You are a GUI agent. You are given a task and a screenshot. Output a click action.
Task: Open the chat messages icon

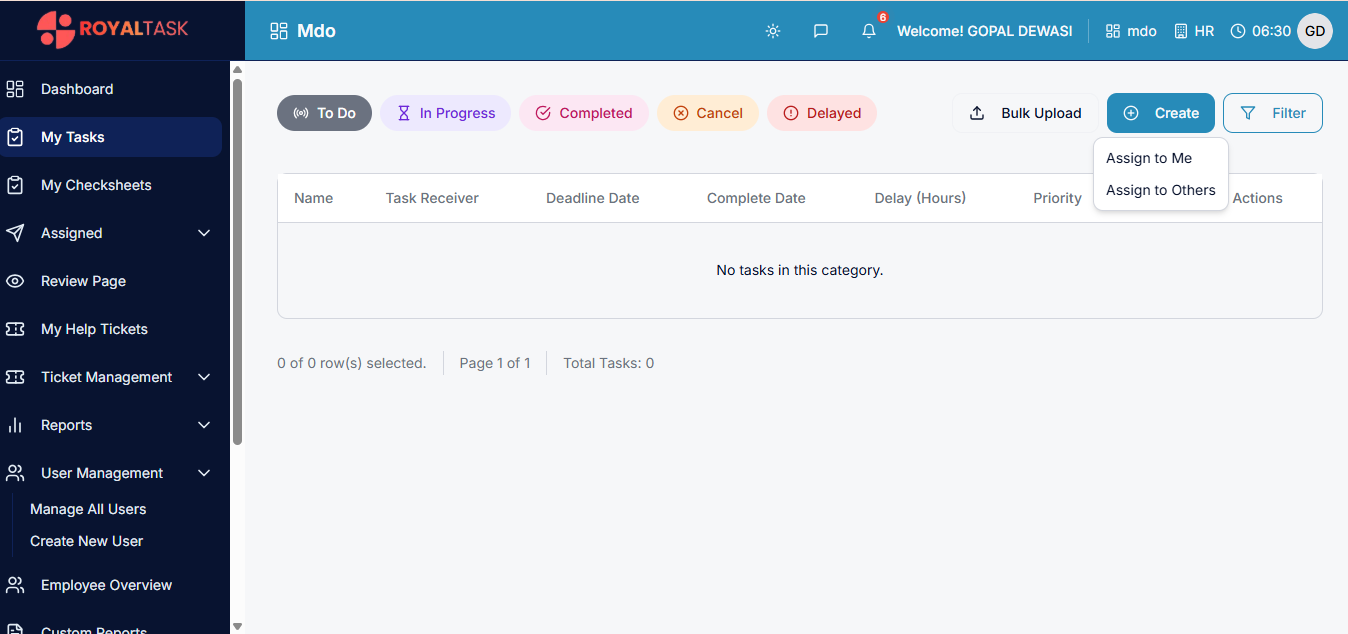[820, 31]
